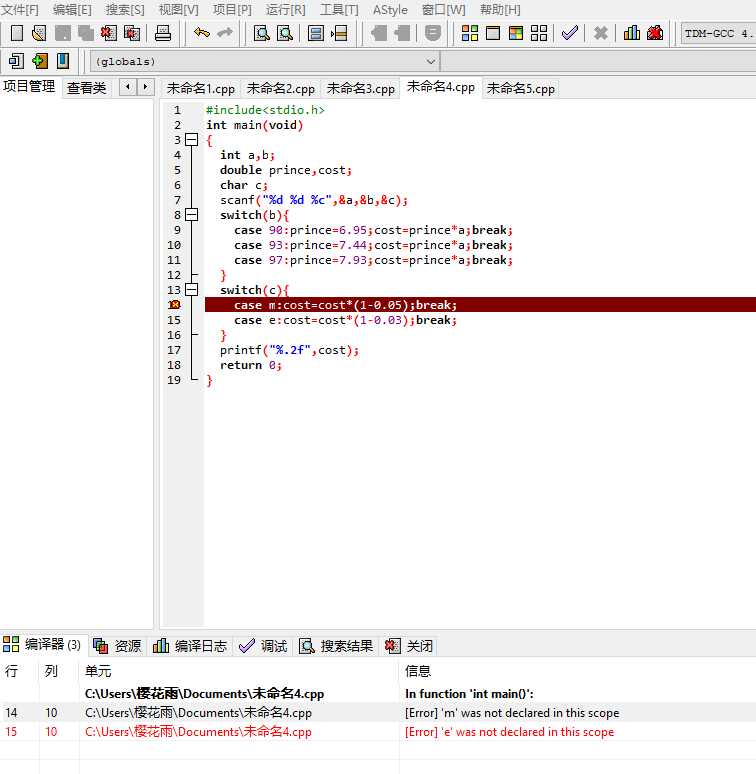
Task: Open the AStyle menu
Action: 390,10
